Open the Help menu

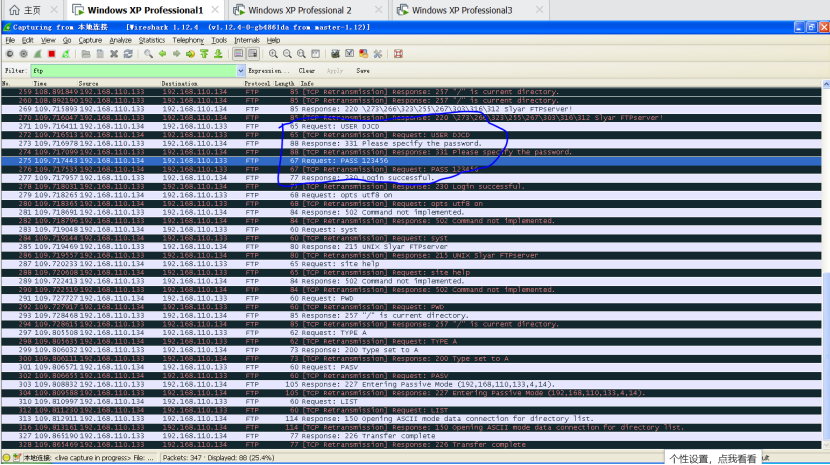(273, 40)
